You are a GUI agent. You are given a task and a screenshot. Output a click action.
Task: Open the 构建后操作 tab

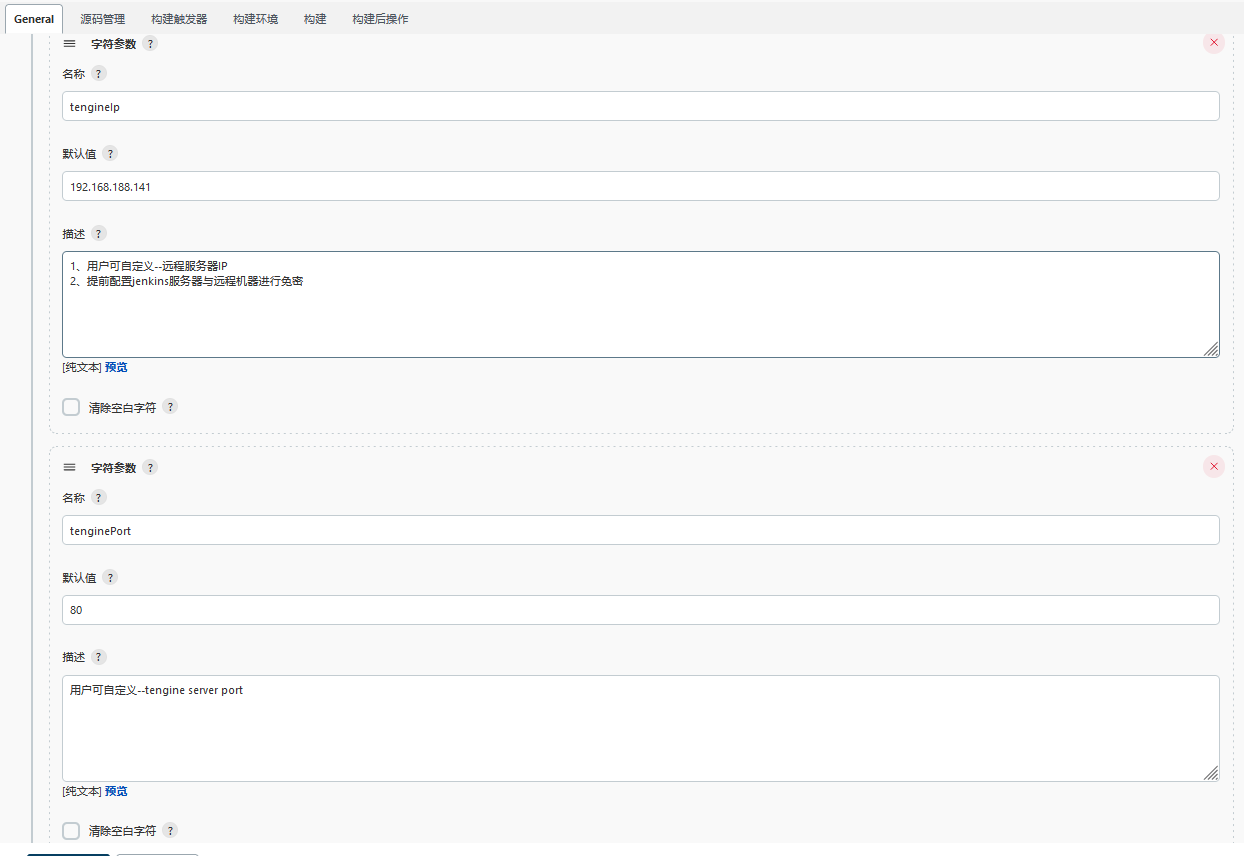pos(380,19)
